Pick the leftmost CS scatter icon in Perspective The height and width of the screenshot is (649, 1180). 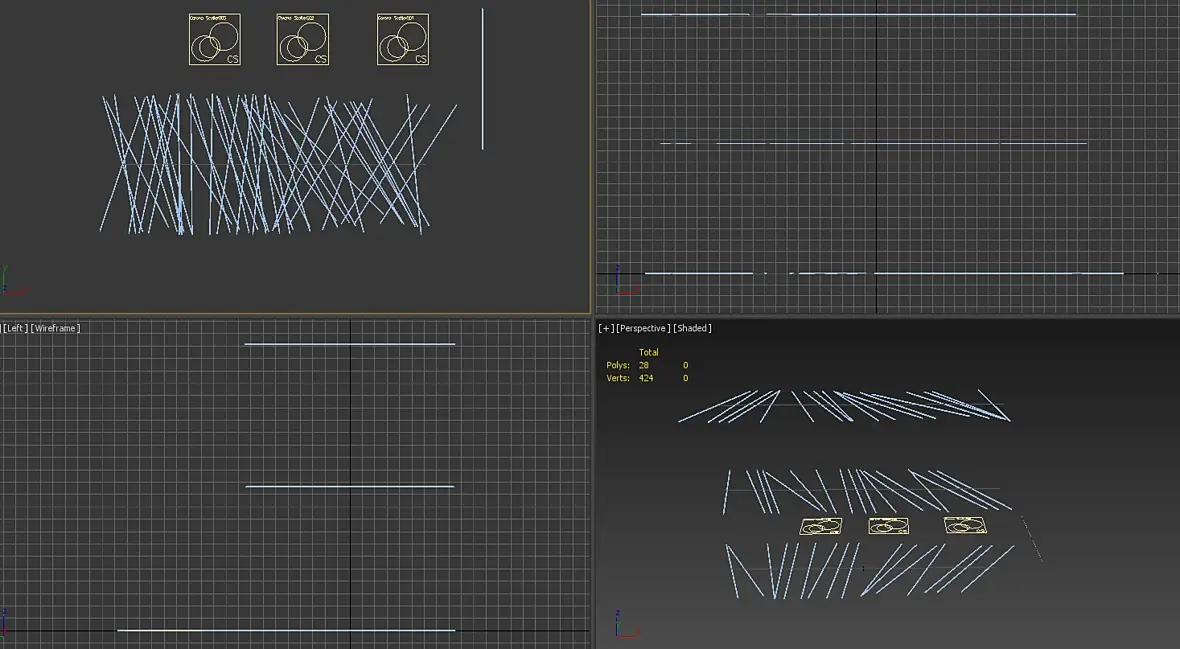coord(820,526)
